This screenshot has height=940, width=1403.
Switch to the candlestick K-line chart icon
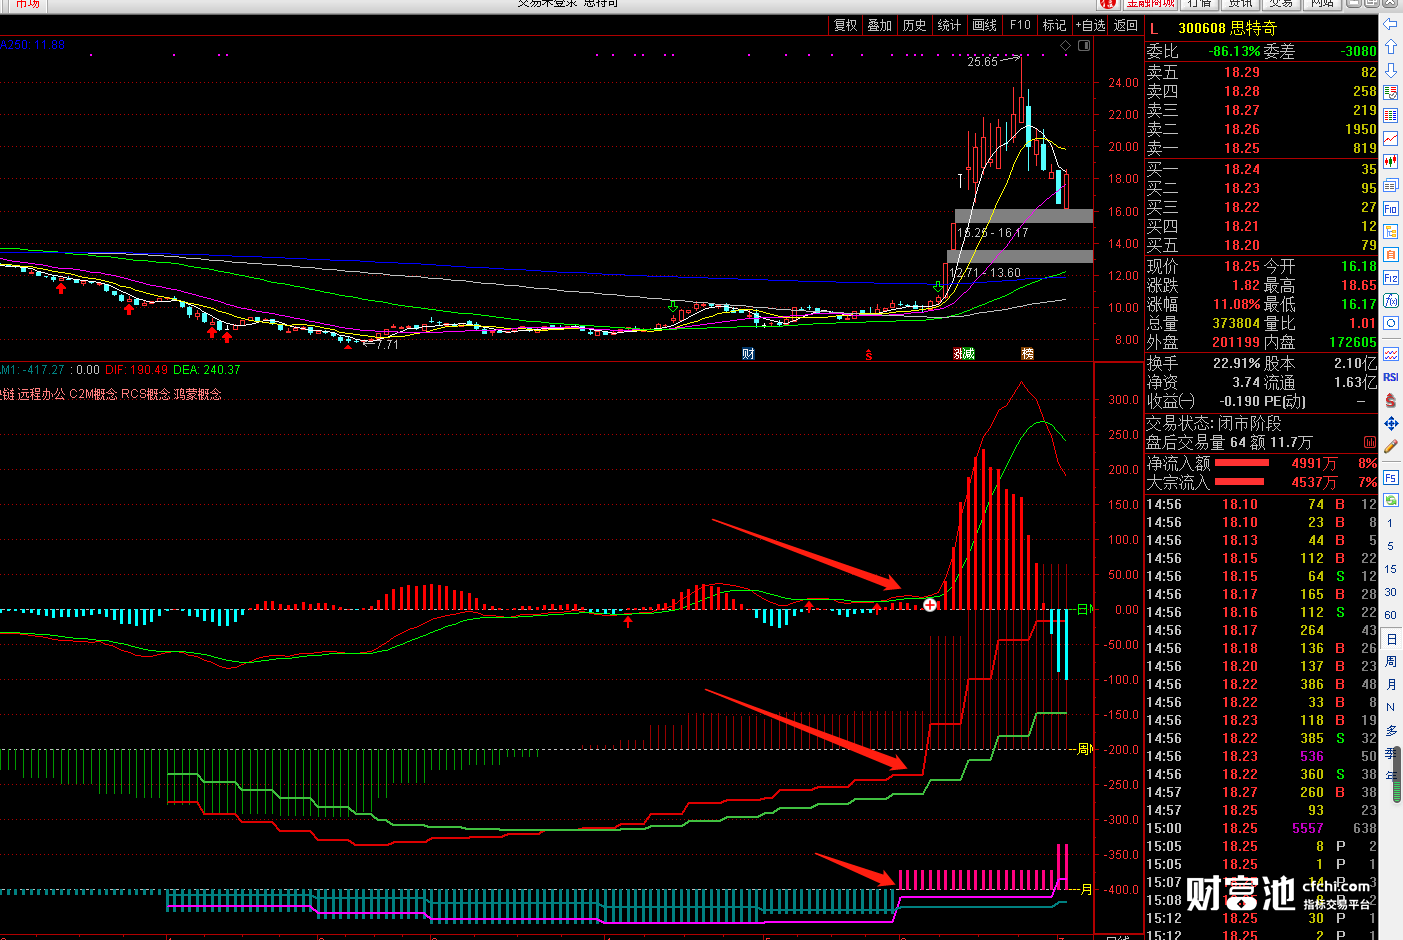[x=1391, y=162]
